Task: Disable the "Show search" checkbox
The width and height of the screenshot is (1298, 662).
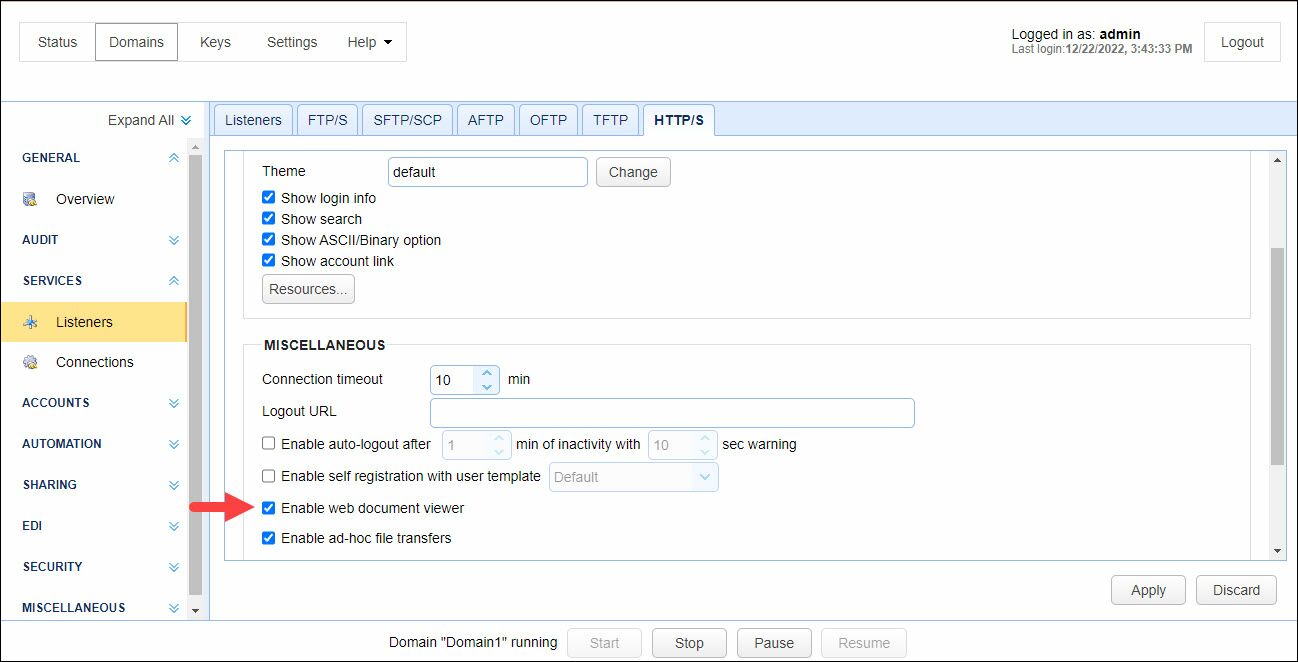Action: (x=268, y=218)
